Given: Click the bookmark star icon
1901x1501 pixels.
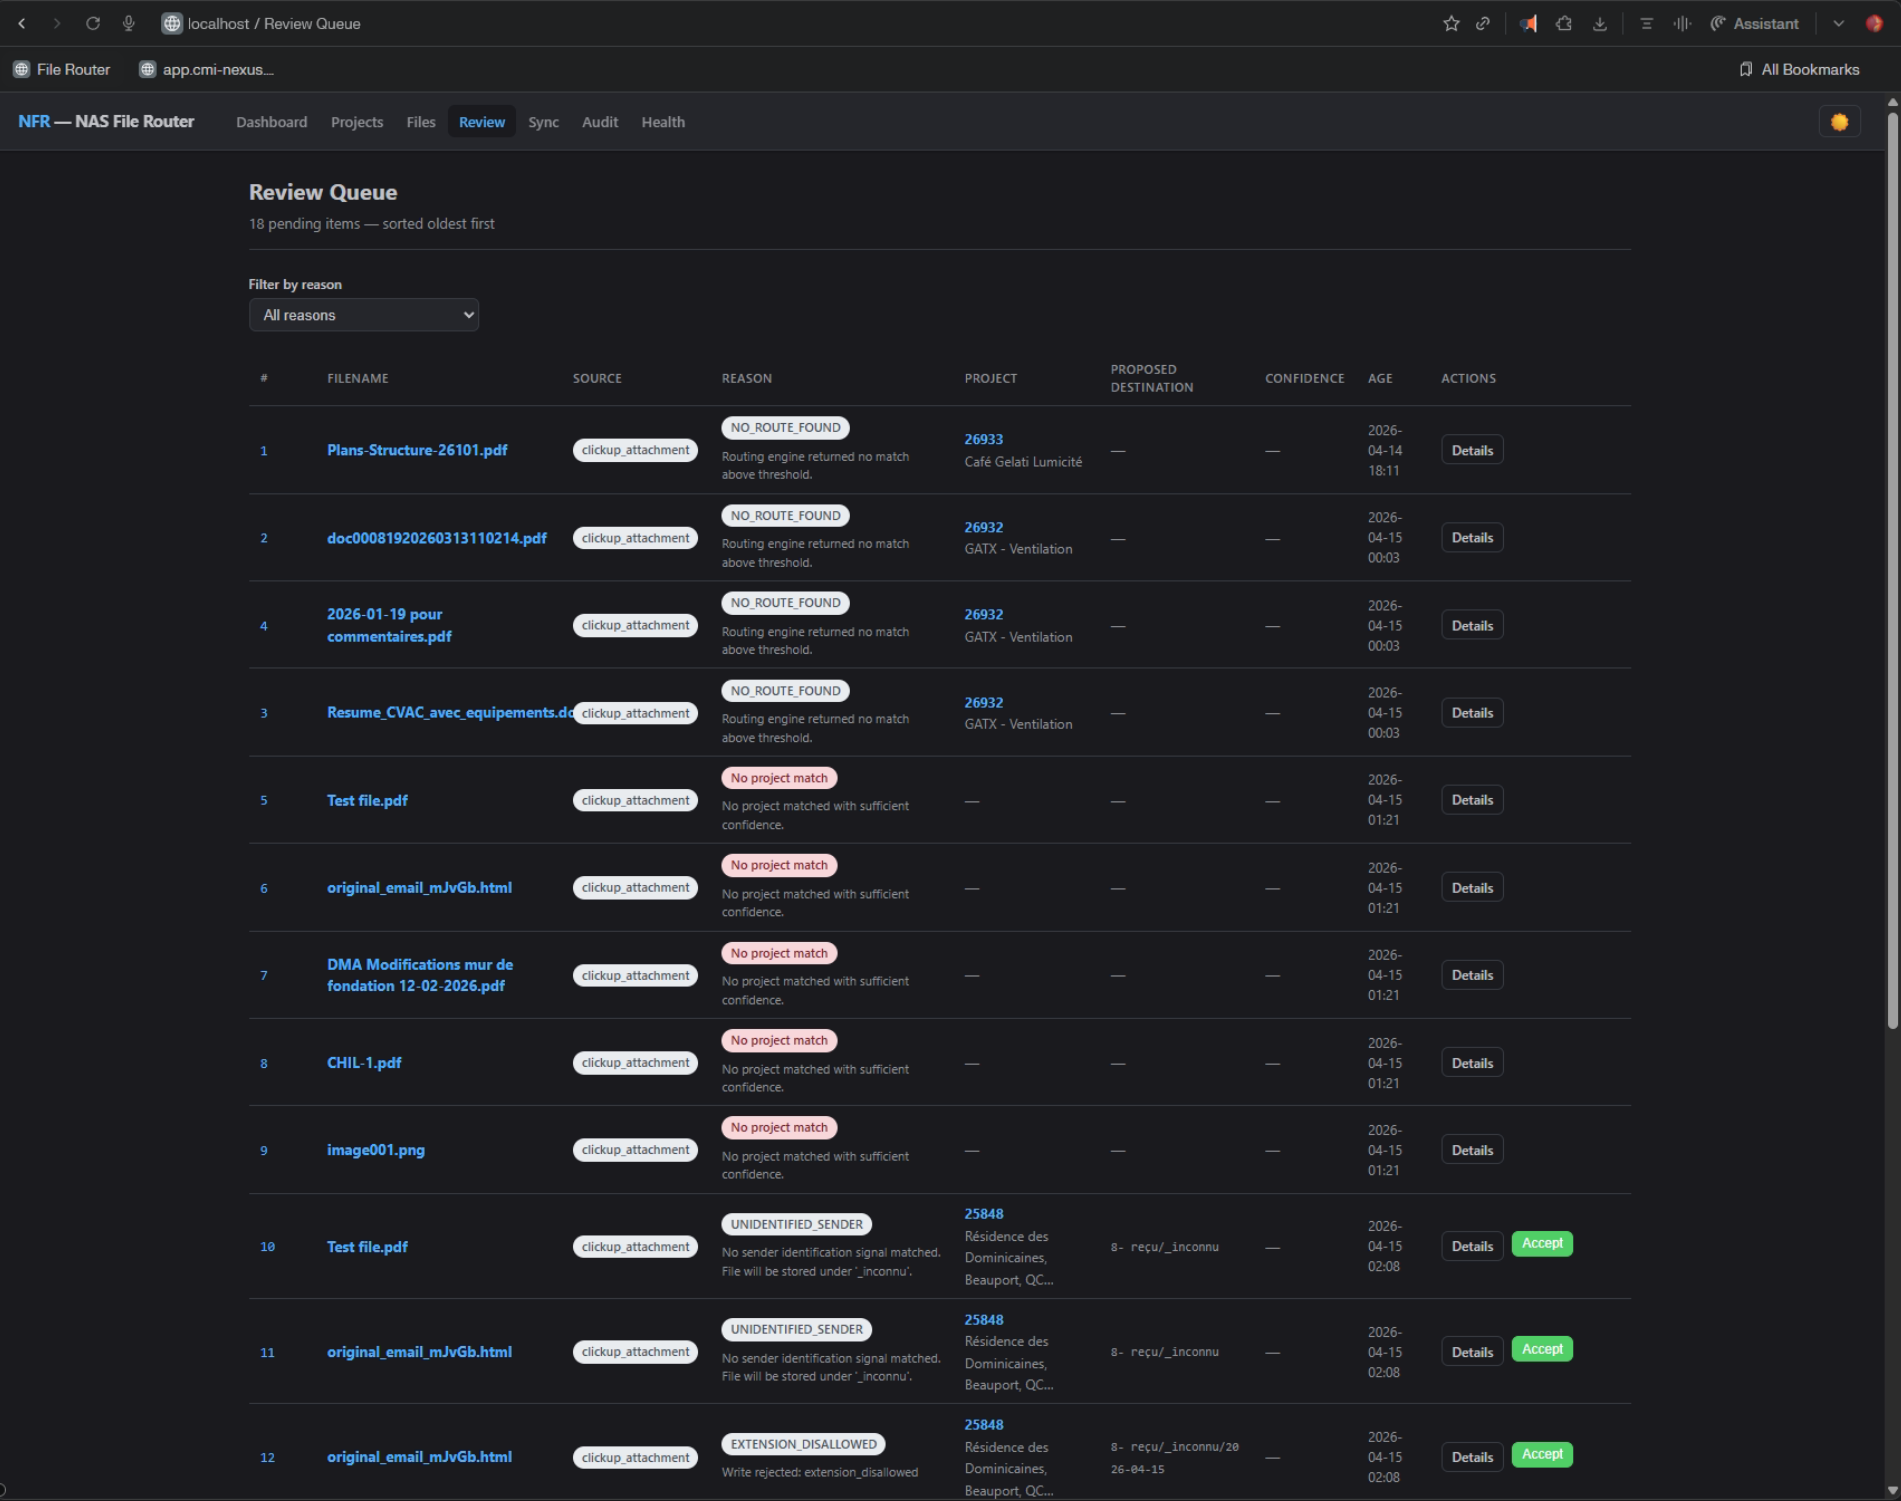Looking at the screenshot, I should click(1451, 24).
